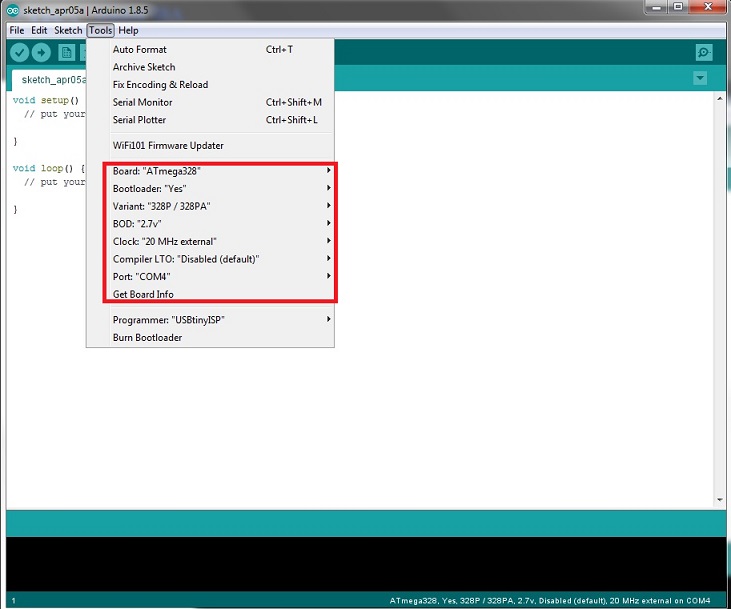Click the "void loop()" code line
This screenshot has width=731, height=609.
[49, 168]
